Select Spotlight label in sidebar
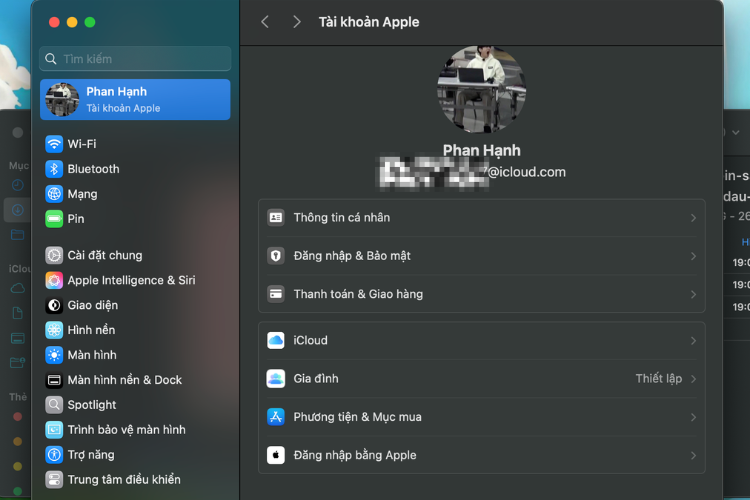The width and height of the screenshot is (750, 500). click(92, 405)
